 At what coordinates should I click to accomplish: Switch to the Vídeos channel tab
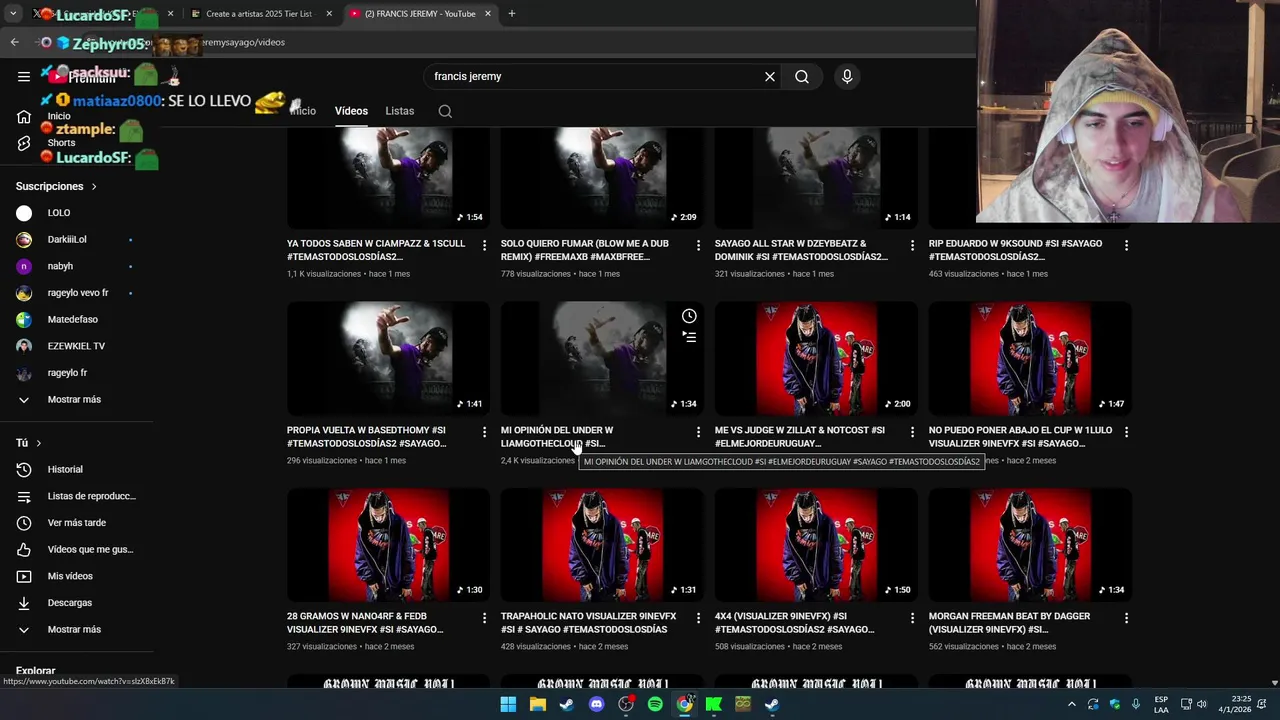(x=351, y=111)
